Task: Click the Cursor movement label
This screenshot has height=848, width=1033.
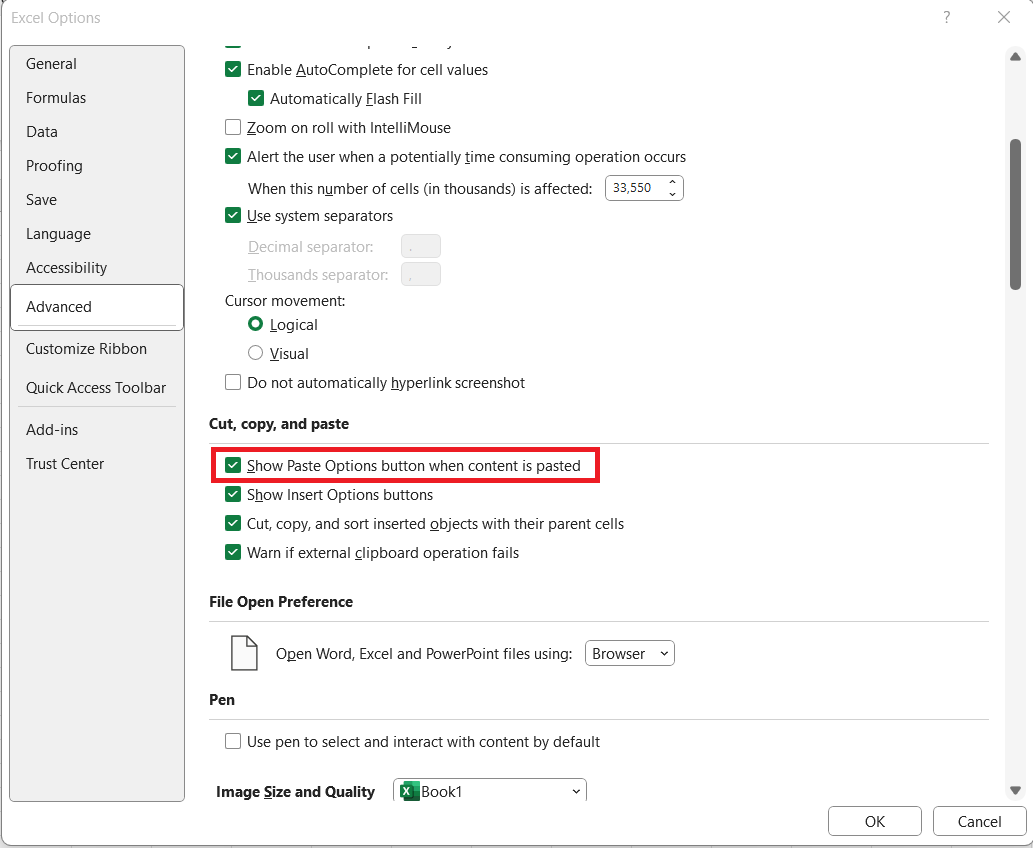Action: (285, 300)
